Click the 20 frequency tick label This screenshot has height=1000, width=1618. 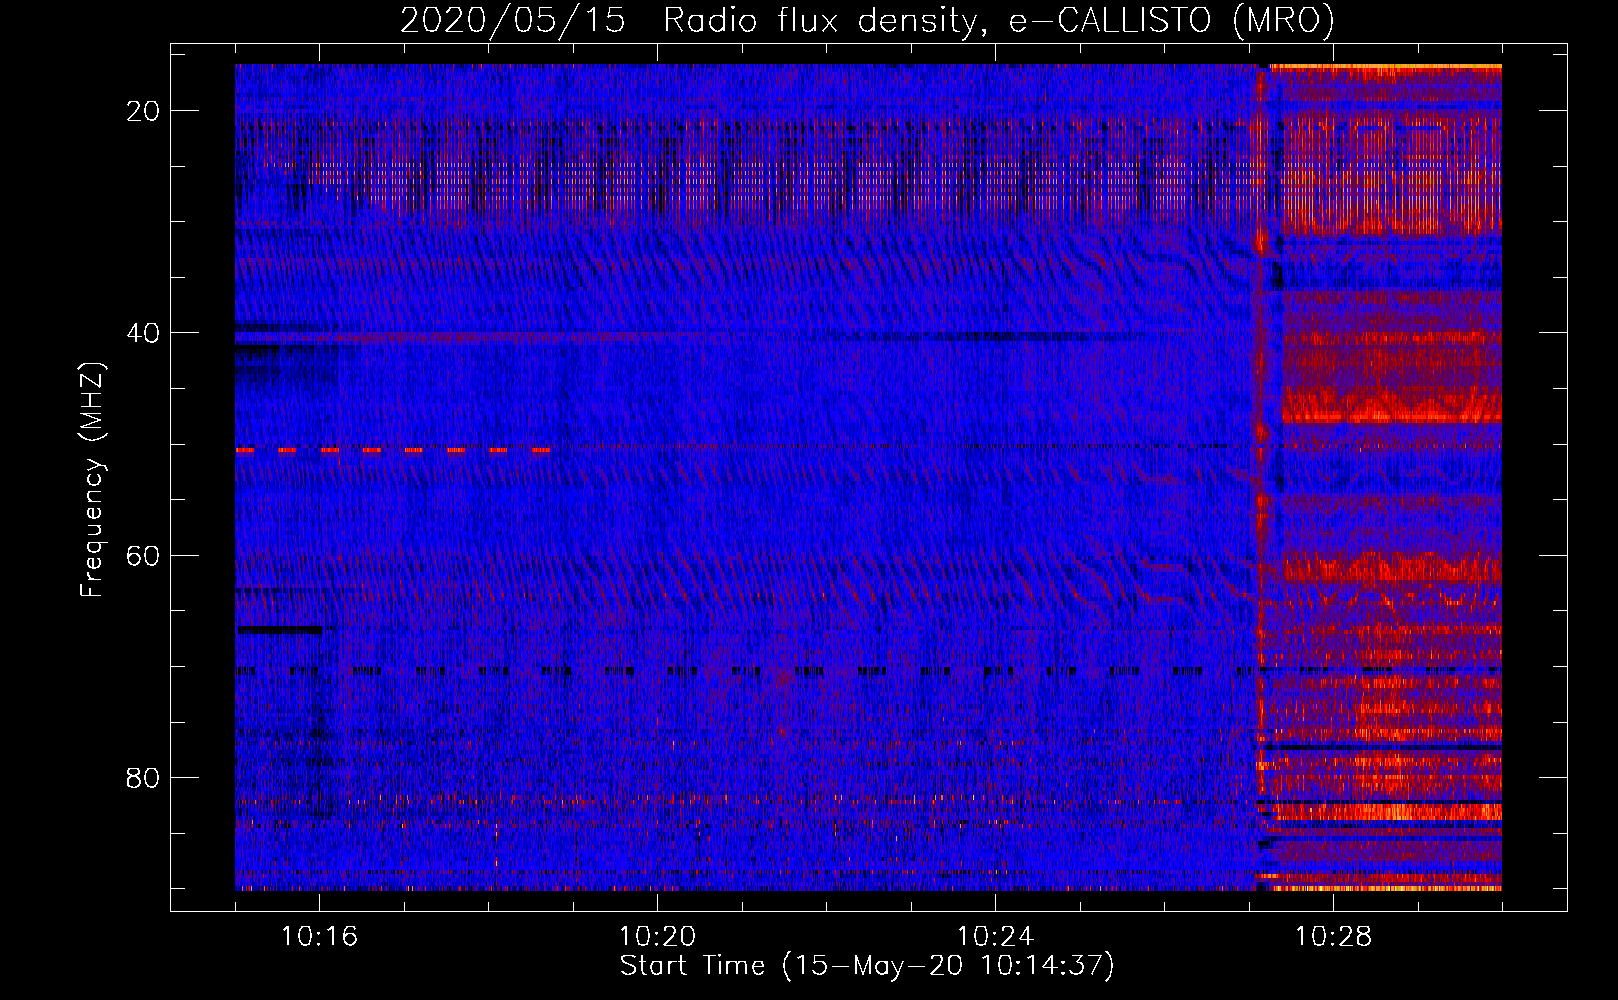(x=143, y=111)
